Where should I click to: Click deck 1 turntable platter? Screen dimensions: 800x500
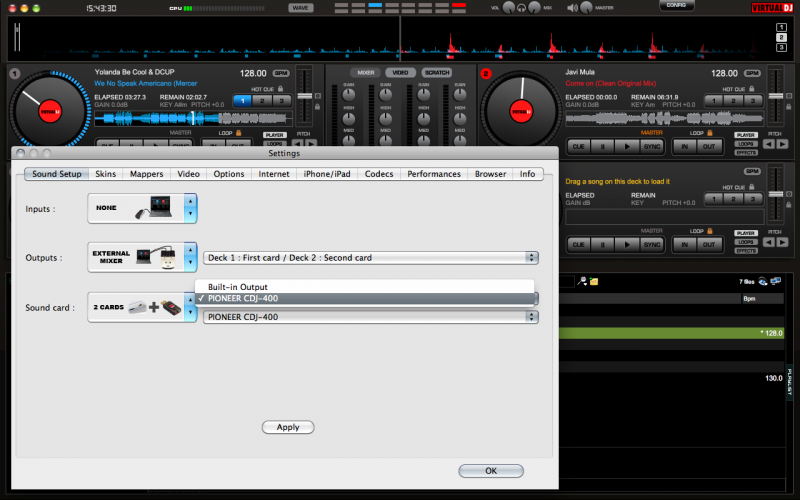click(50, 111)
